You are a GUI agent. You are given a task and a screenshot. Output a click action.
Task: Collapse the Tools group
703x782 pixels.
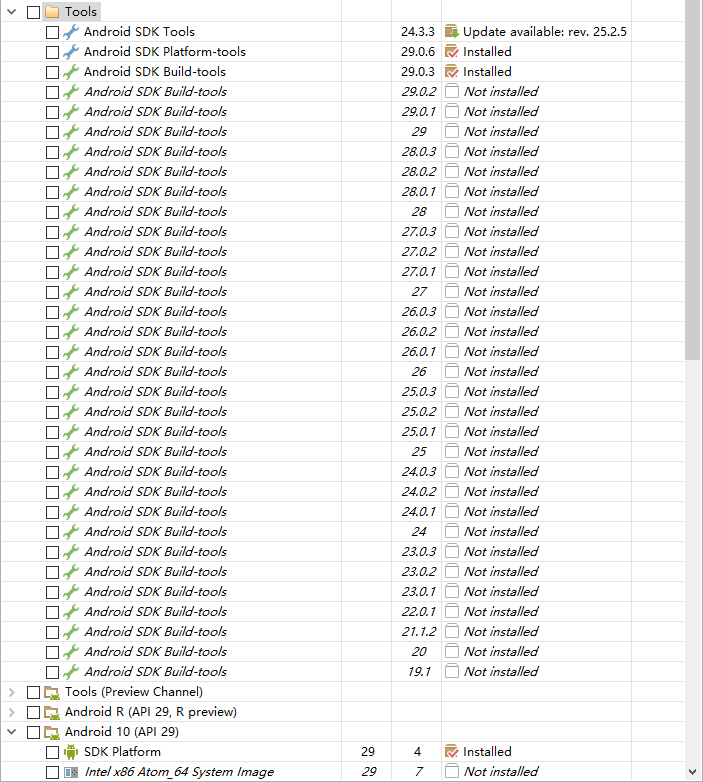pos(12,12)
